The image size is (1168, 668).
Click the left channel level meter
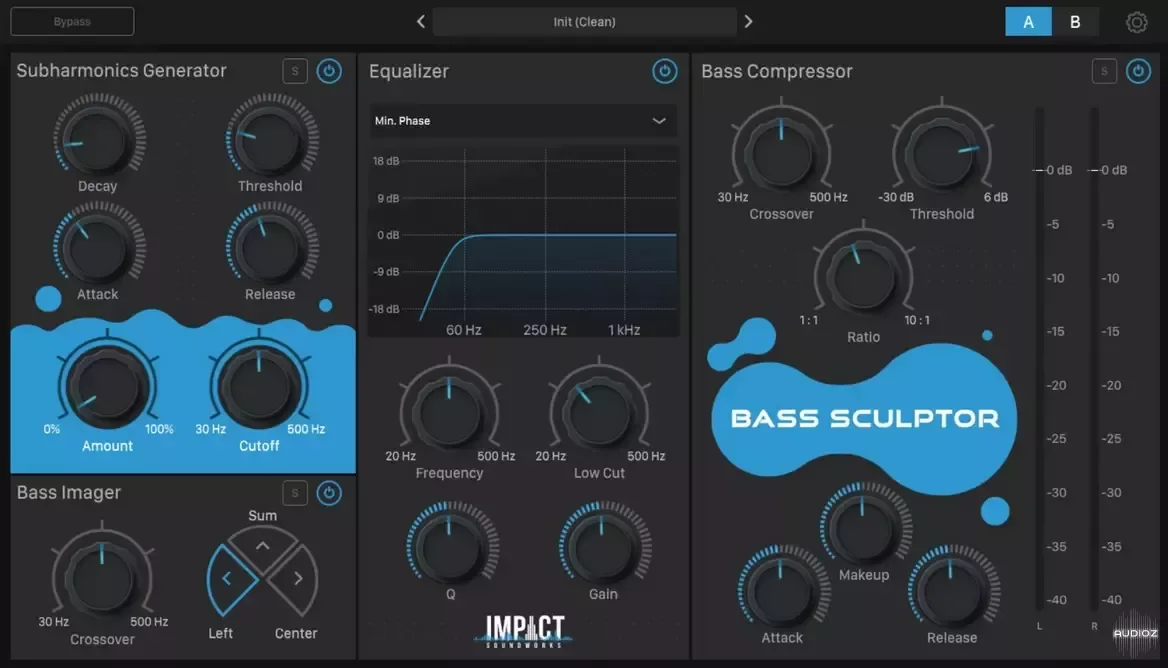(1039, 359)
